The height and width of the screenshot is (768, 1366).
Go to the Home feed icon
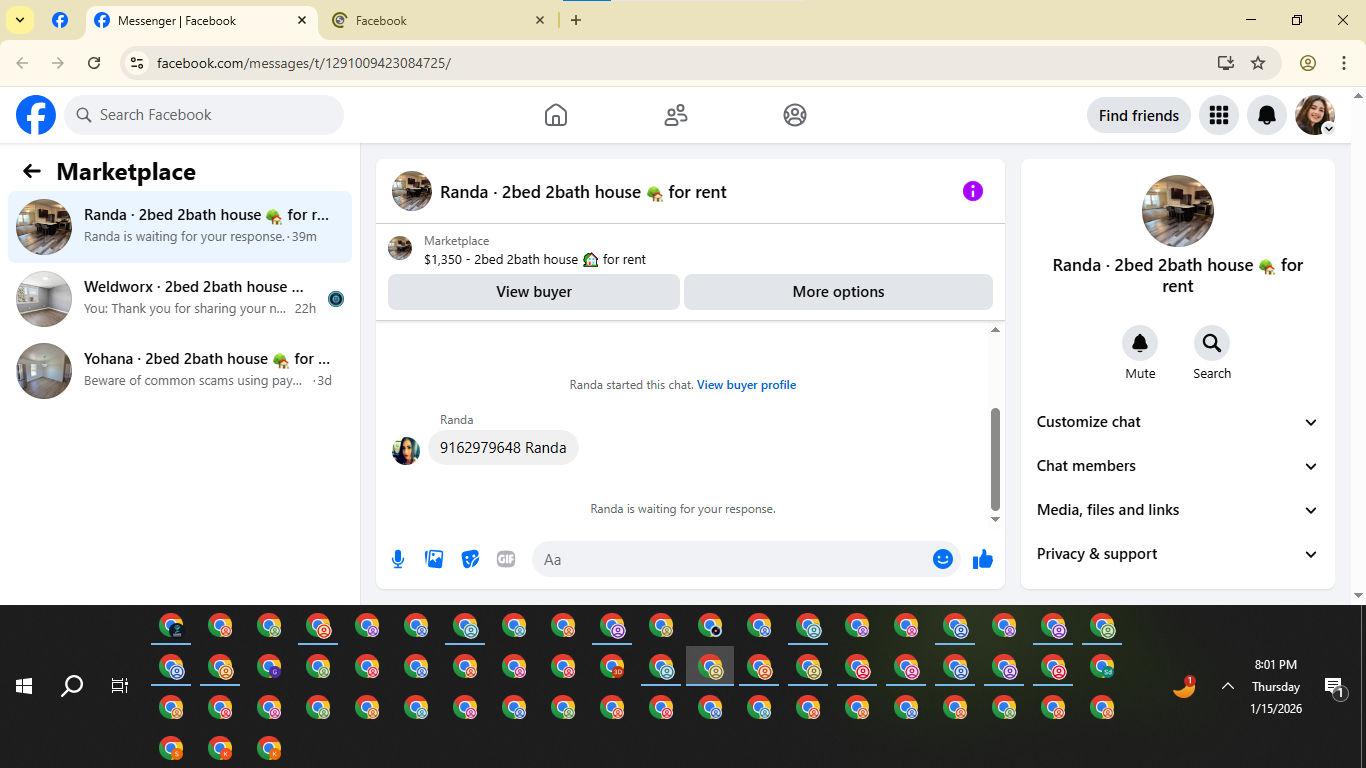[556, 115]
